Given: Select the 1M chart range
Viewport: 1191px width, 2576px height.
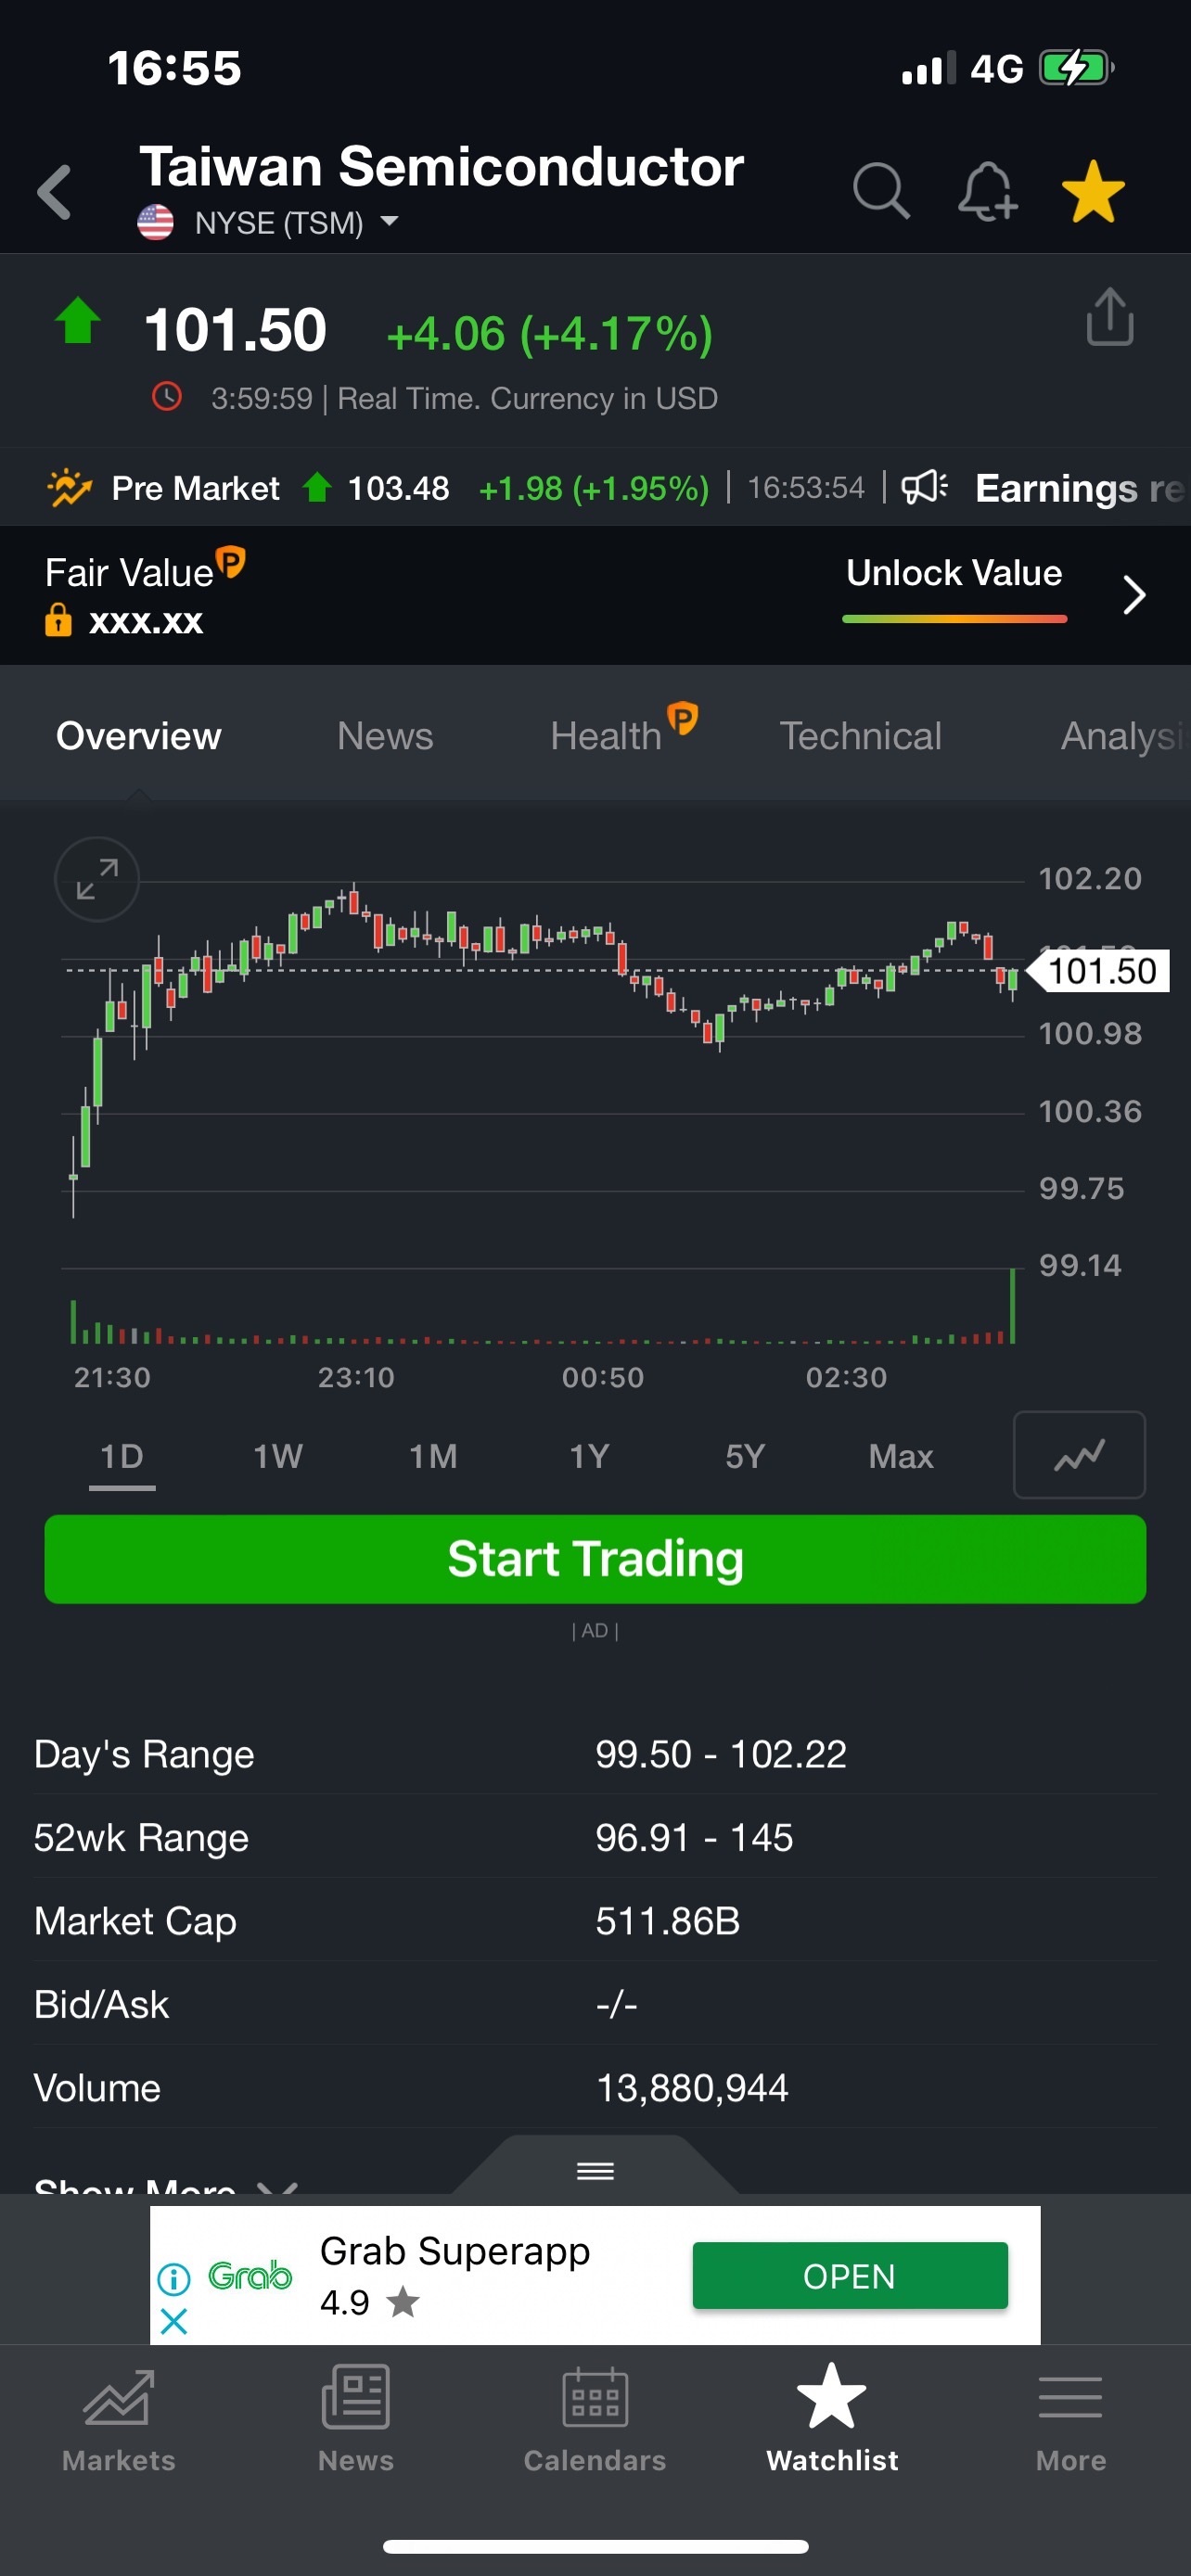Looking at the screenshot, I should point(433,1456).
